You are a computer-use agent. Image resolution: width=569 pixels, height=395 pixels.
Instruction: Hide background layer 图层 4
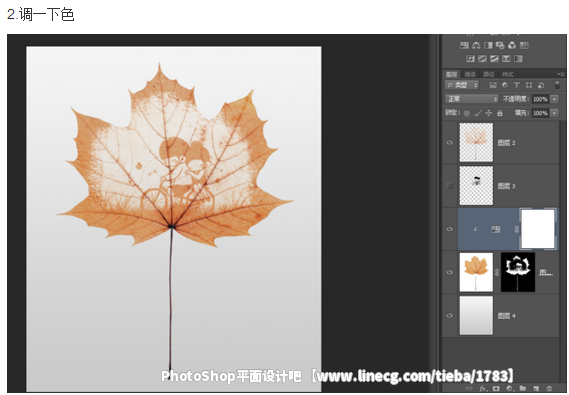tap(450, 316)
